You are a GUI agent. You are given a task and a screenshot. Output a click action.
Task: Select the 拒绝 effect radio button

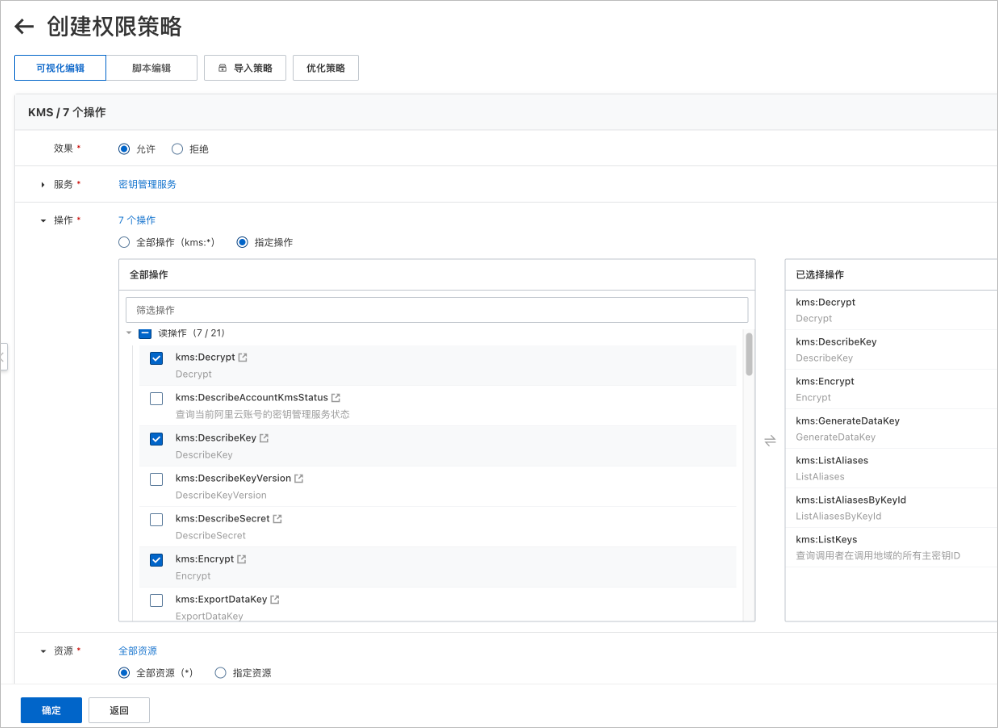(177, 149)
